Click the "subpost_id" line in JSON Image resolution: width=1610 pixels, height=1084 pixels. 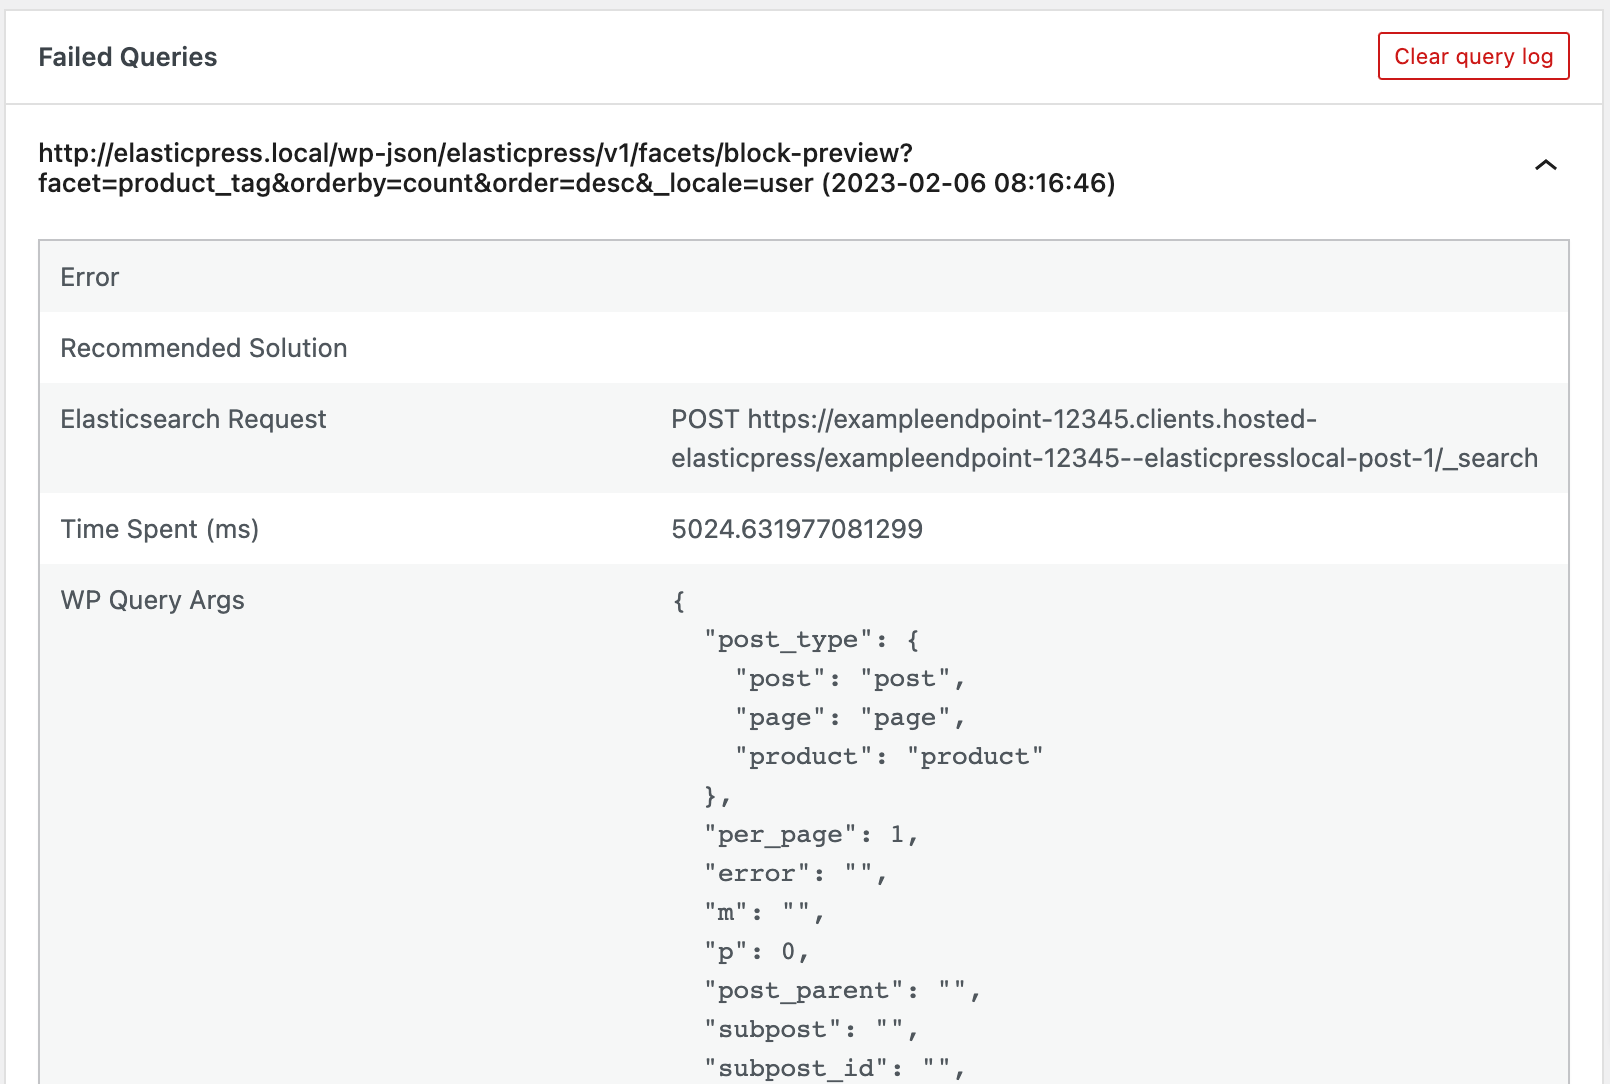834,1068
